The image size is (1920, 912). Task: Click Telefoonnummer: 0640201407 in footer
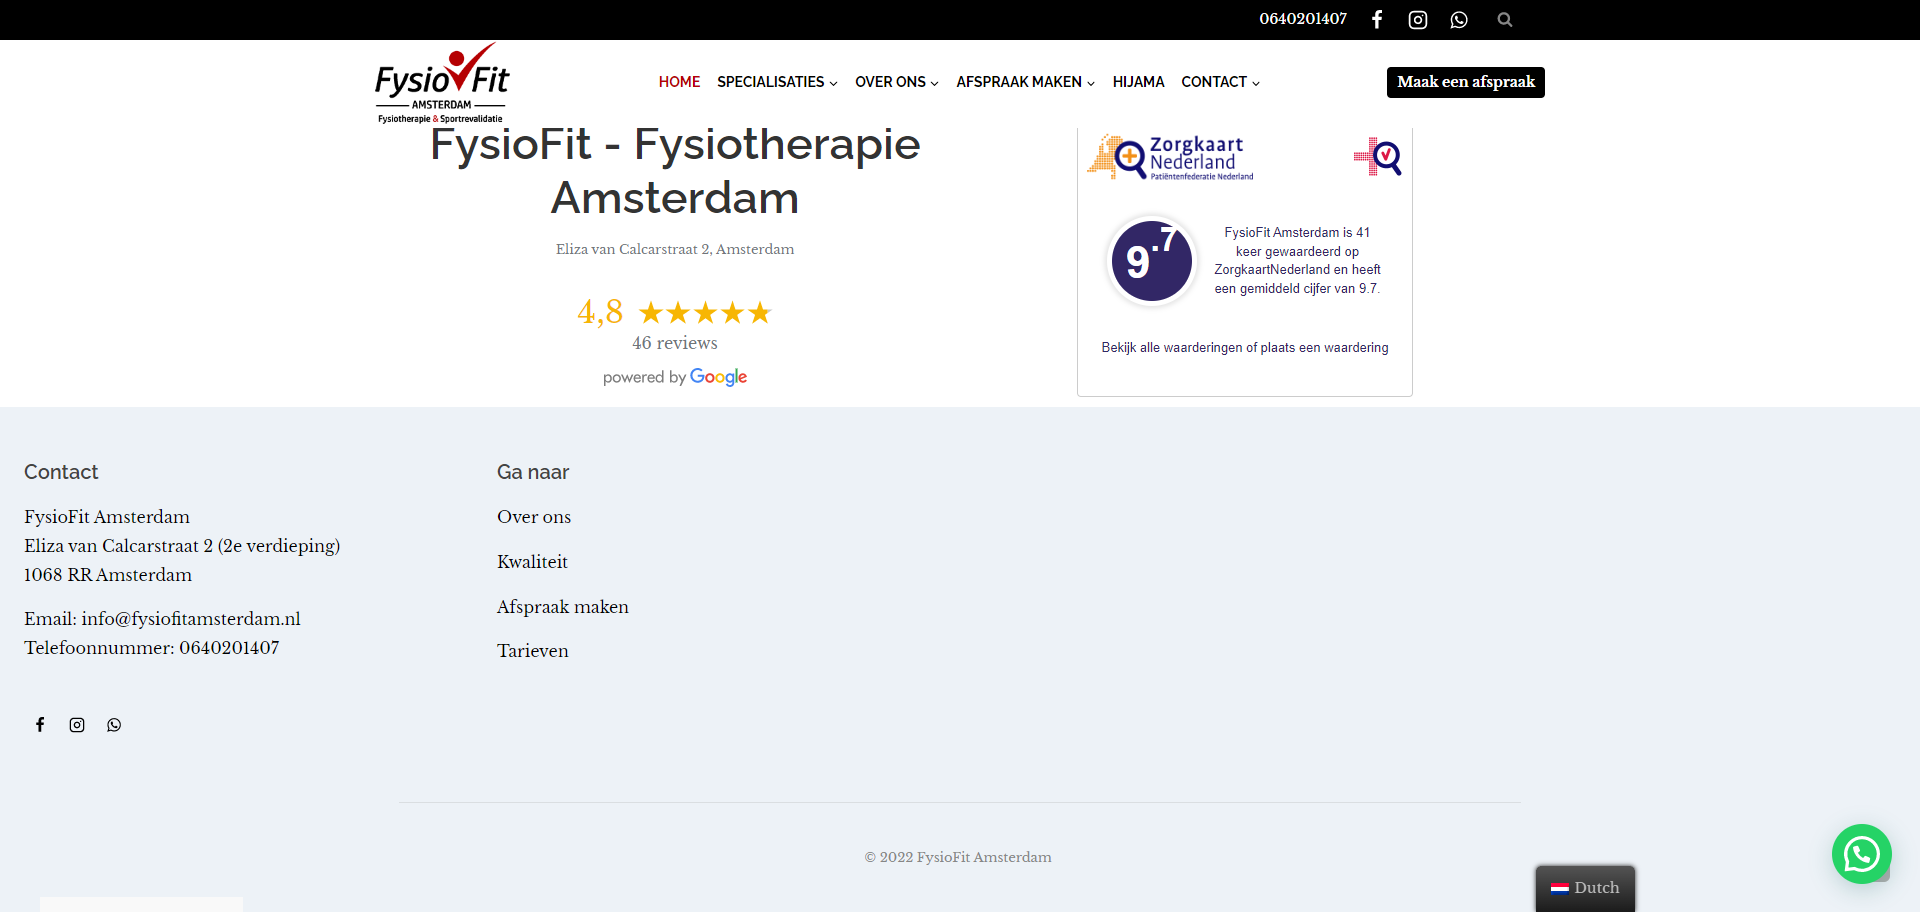[x=152, y=648]
